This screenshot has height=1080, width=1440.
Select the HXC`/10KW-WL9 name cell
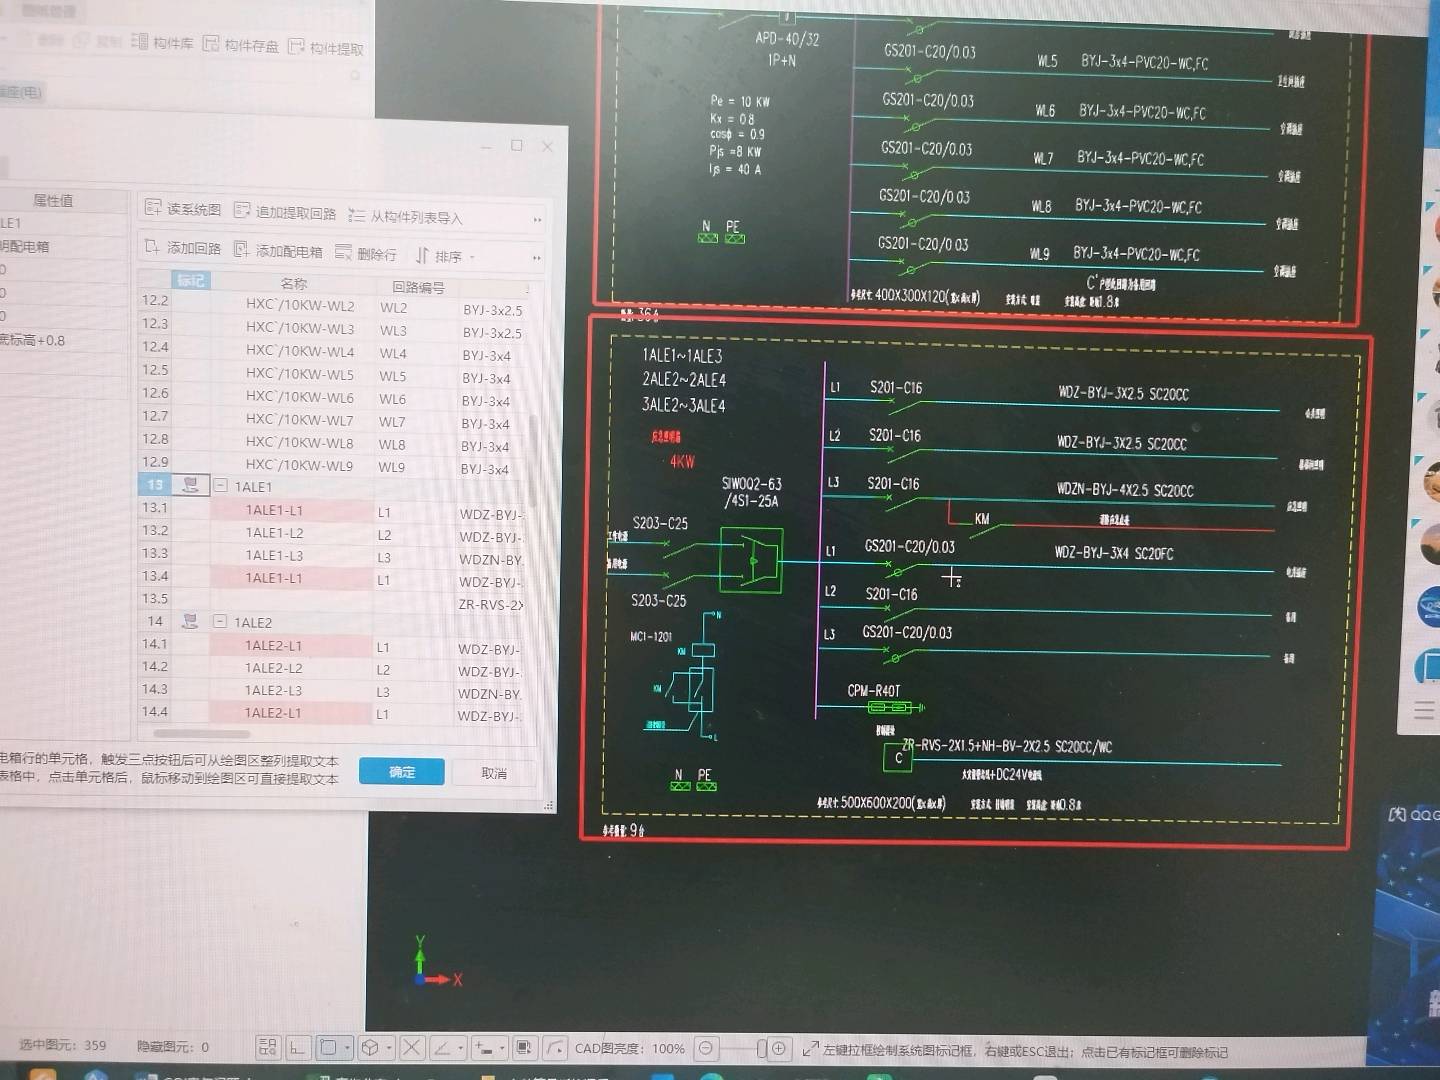(x=298, y=465)
